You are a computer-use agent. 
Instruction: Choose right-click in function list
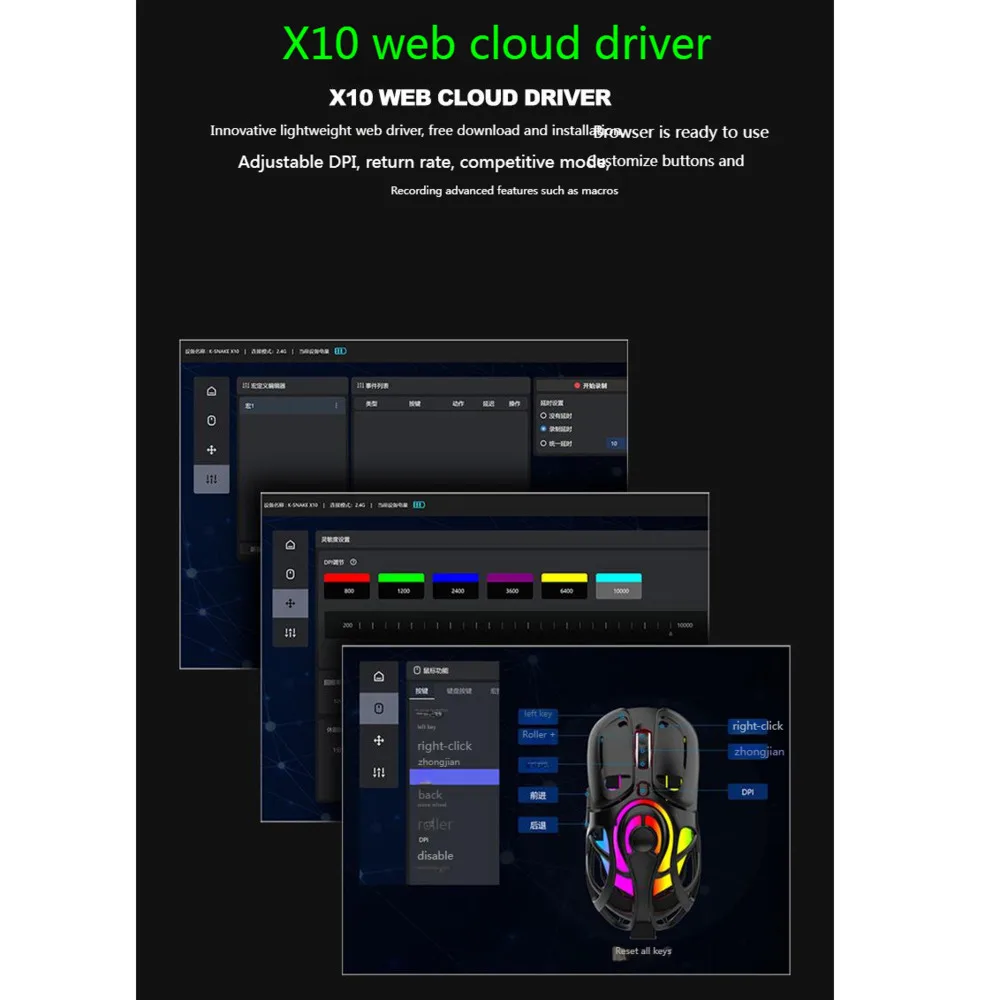445,746
